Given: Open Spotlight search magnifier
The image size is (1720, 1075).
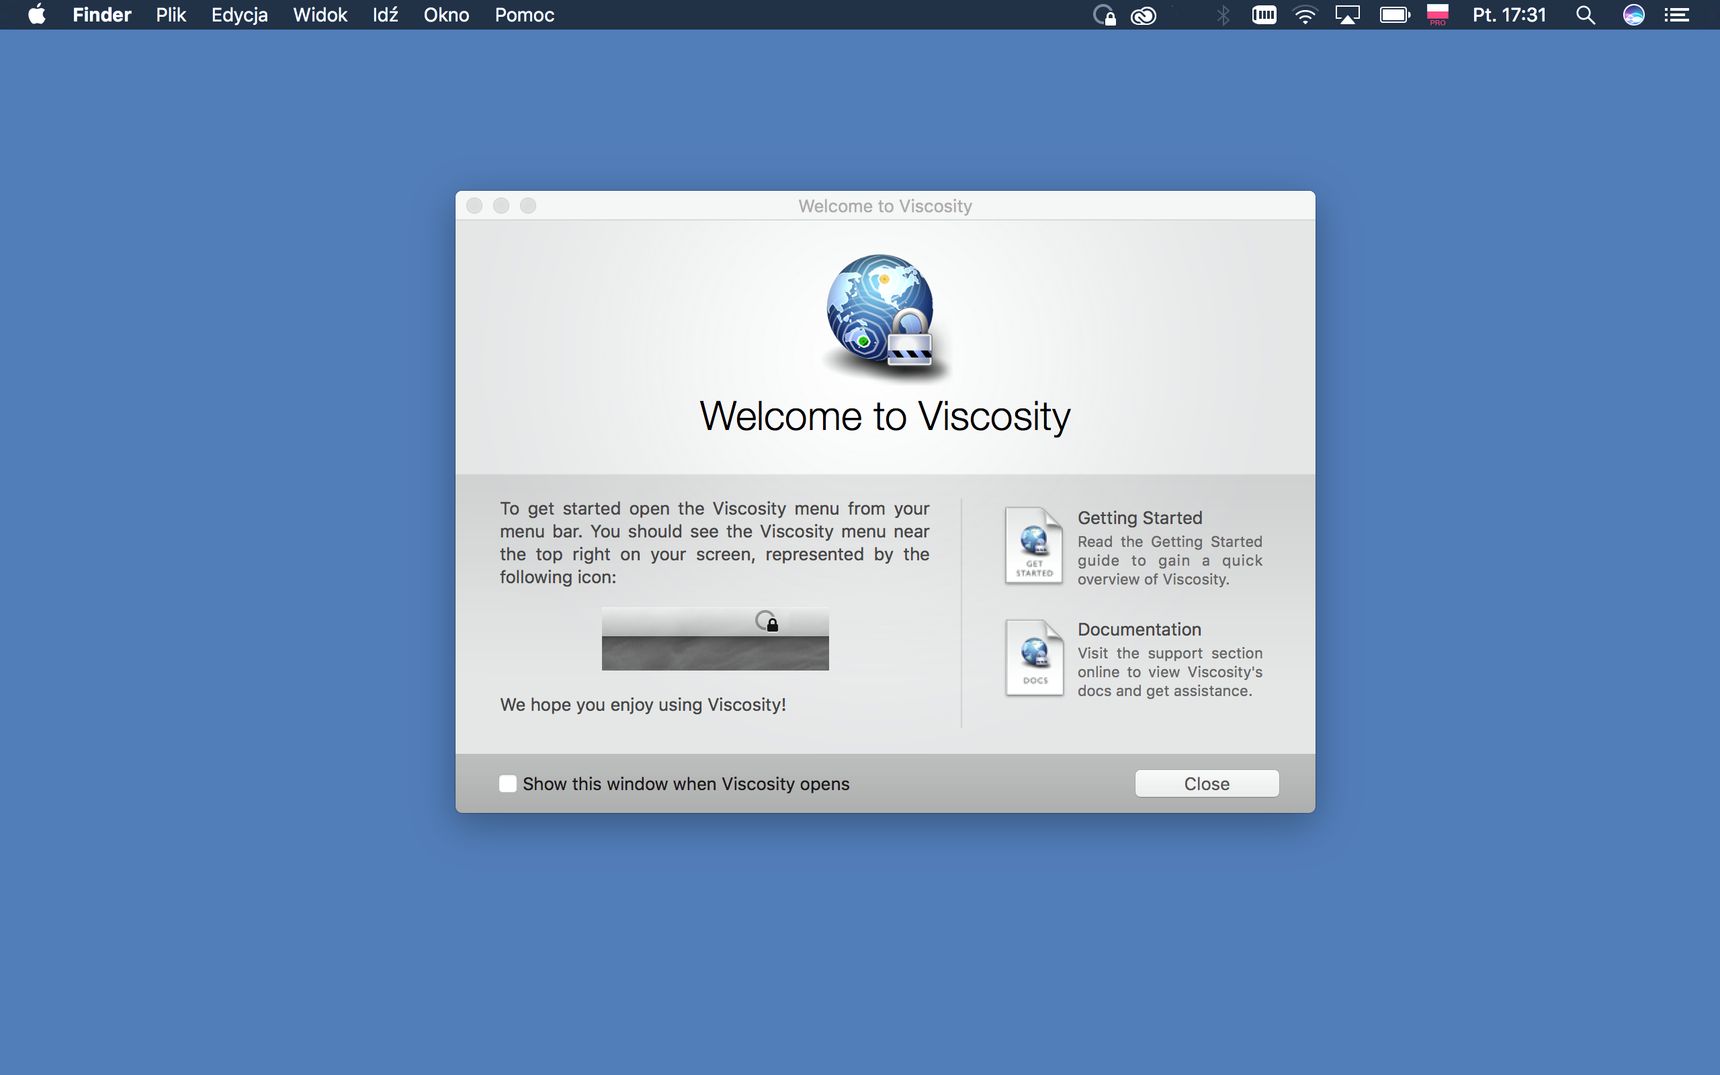Looking at the screenshot, I should tap(1585, 15).
